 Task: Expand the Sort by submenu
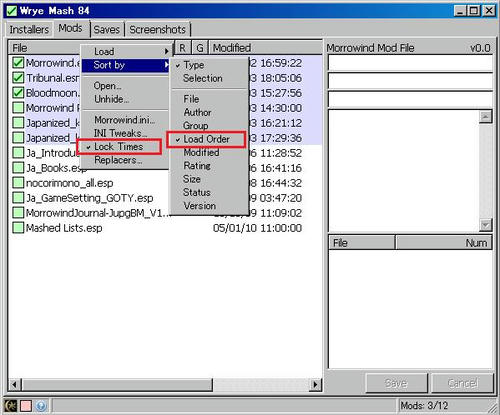click(x=126, y=65)
